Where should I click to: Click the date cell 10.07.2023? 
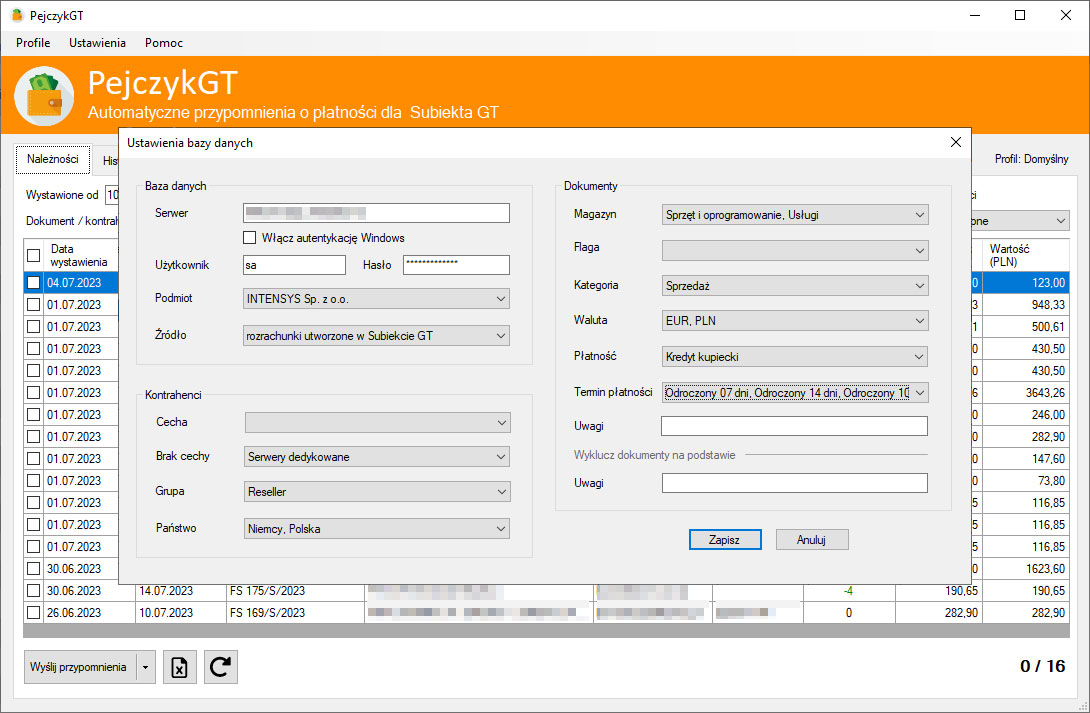(166, 613)
